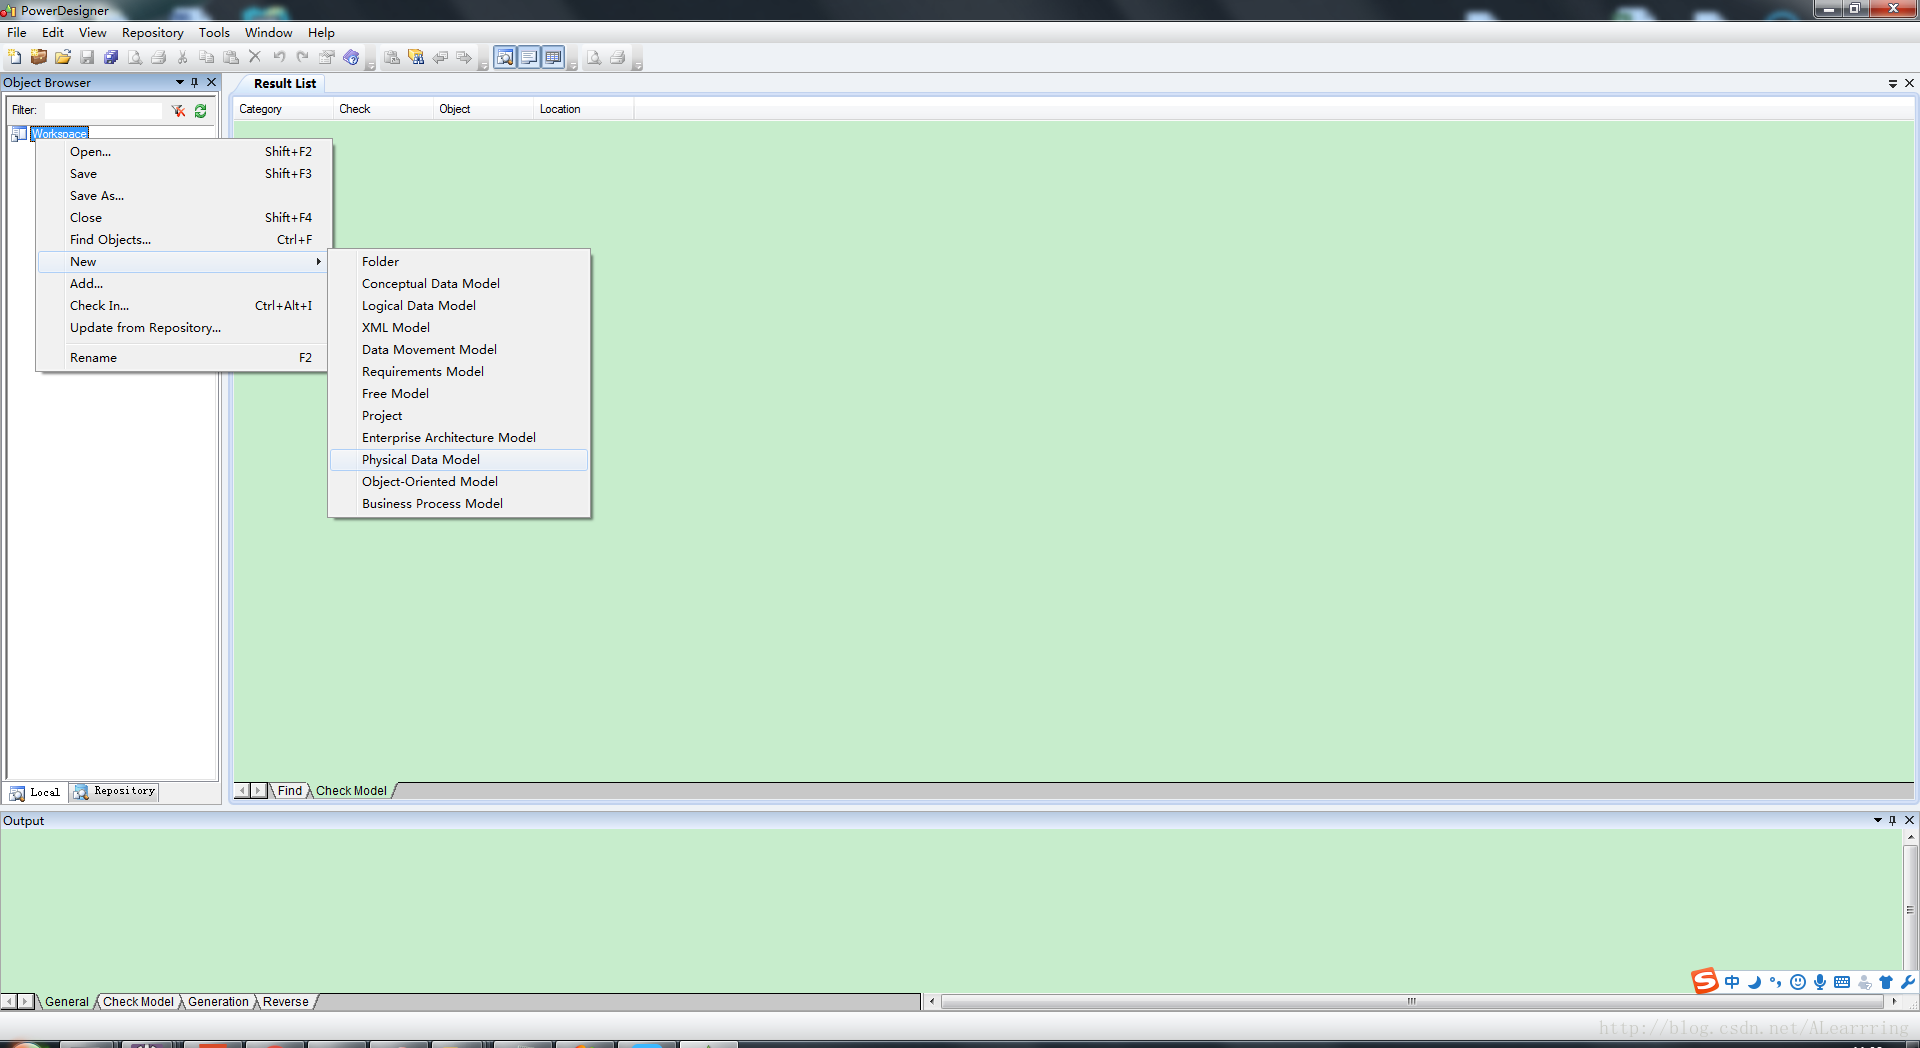
Task: Choose Conceptual Data Model in New submenu
Action: [x=459, y=284]
